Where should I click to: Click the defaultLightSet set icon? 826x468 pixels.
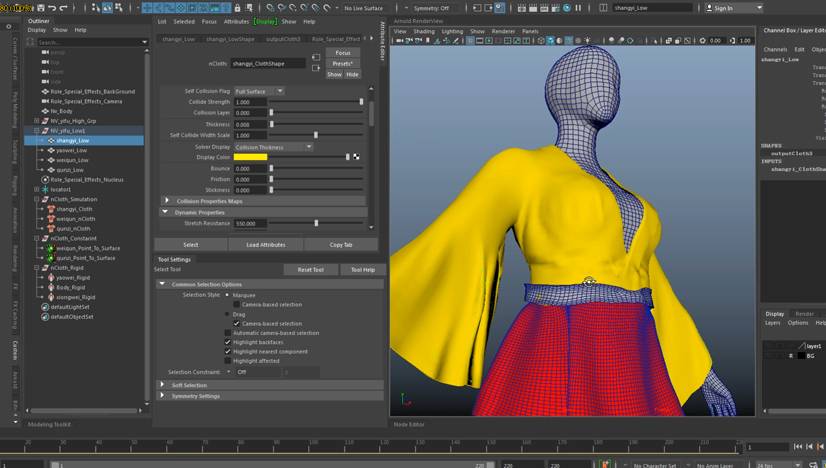point(45,307)
